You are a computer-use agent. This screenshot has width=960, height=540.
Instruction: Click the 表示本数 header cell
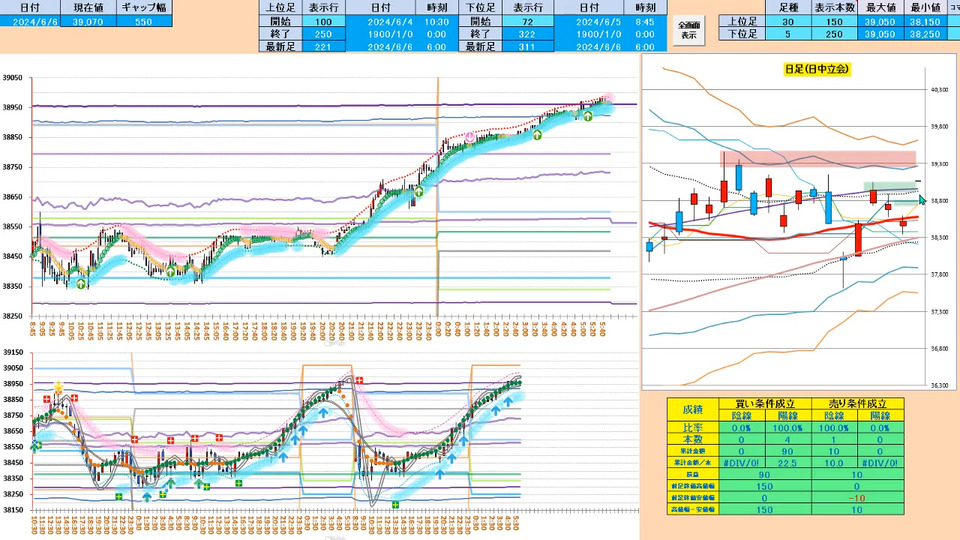coord(834,7)
